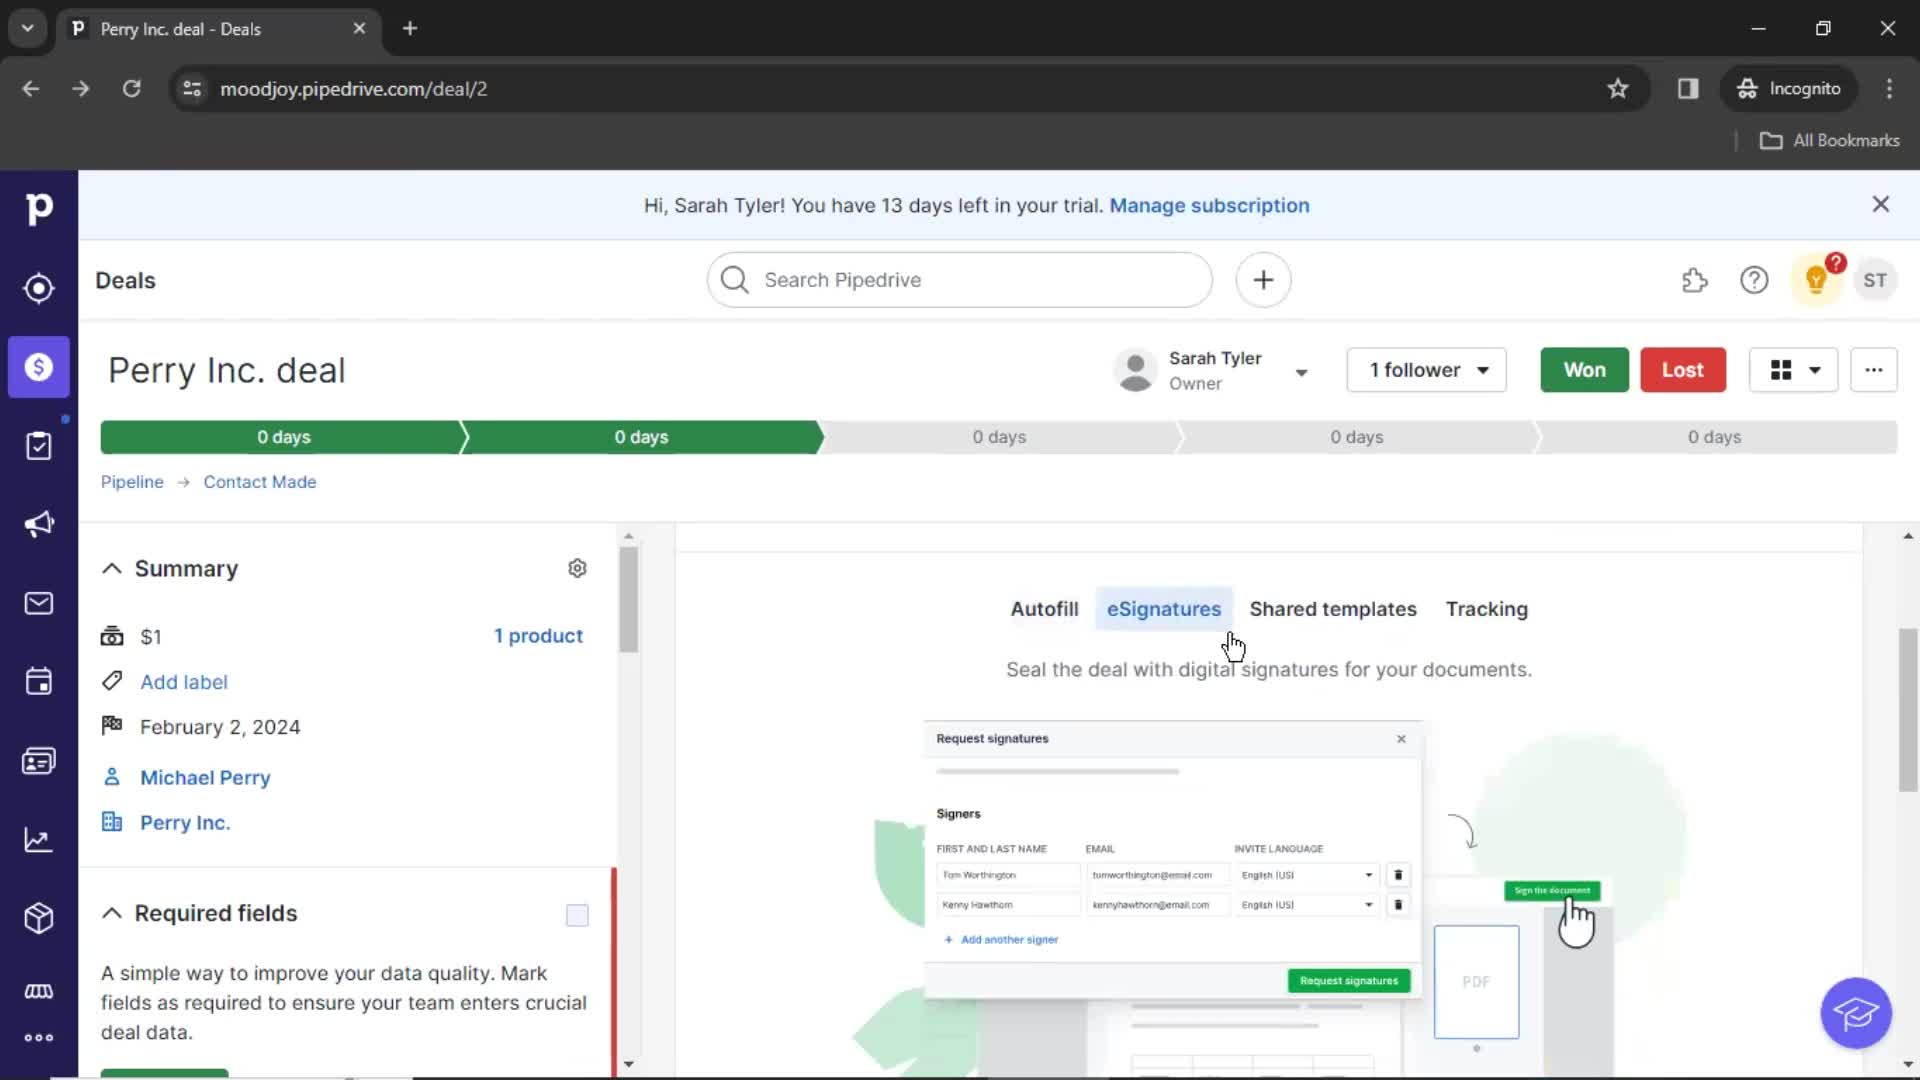Expand the Required fields section collapser
This screenshot has width=1920, height=1080.
coord(111,913)
